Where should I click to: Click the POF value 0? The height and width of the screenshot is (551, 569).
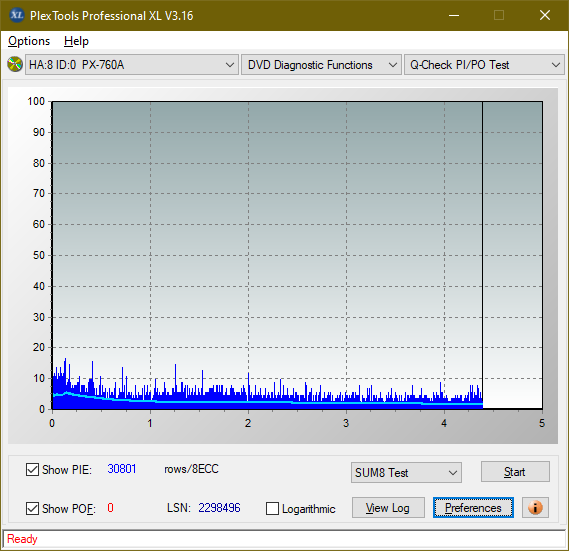110,507
